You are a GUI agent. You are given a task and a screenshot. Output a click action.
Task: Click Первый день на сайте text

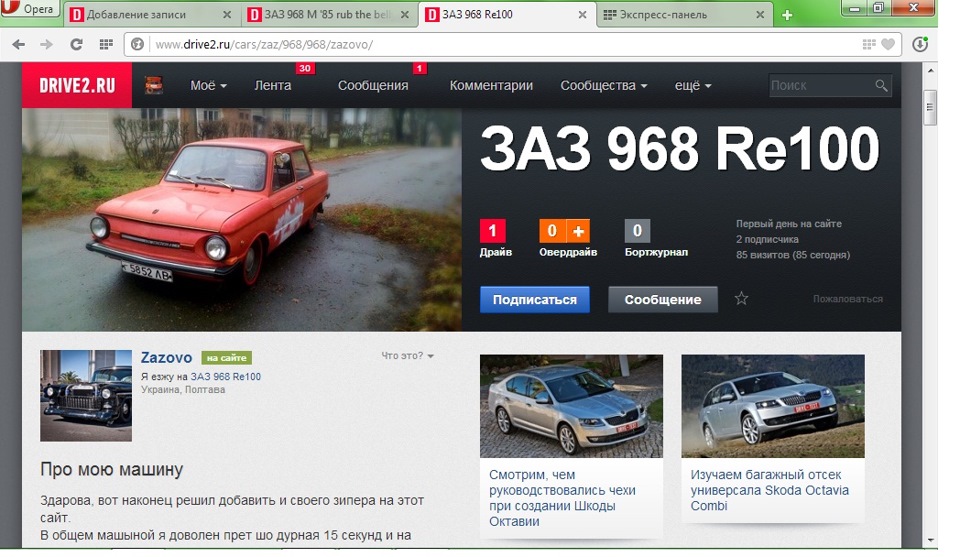pyautogui.click(x=789, y=223)
